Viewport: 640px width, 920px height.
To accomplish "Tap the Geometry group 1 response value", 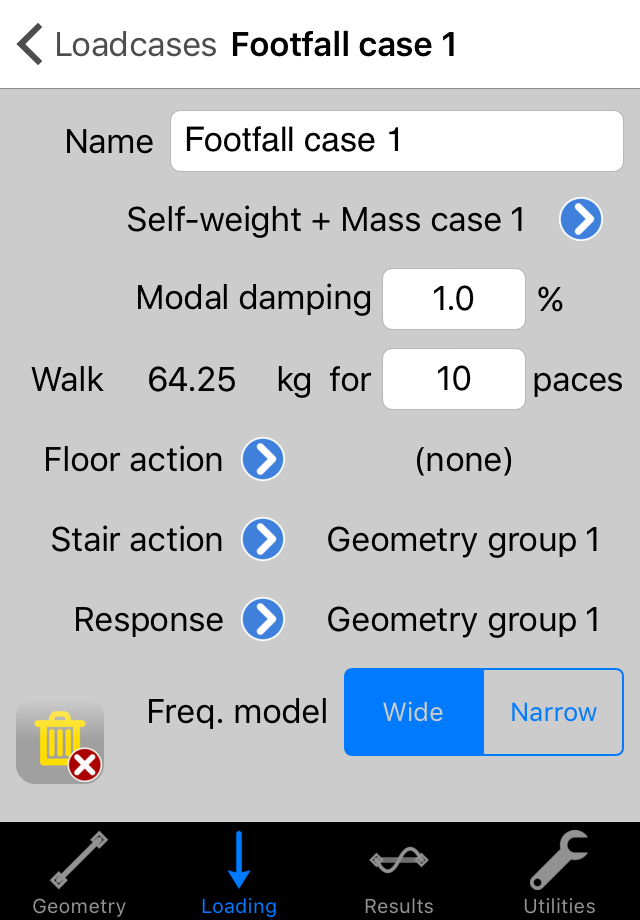I will point(463,619).
